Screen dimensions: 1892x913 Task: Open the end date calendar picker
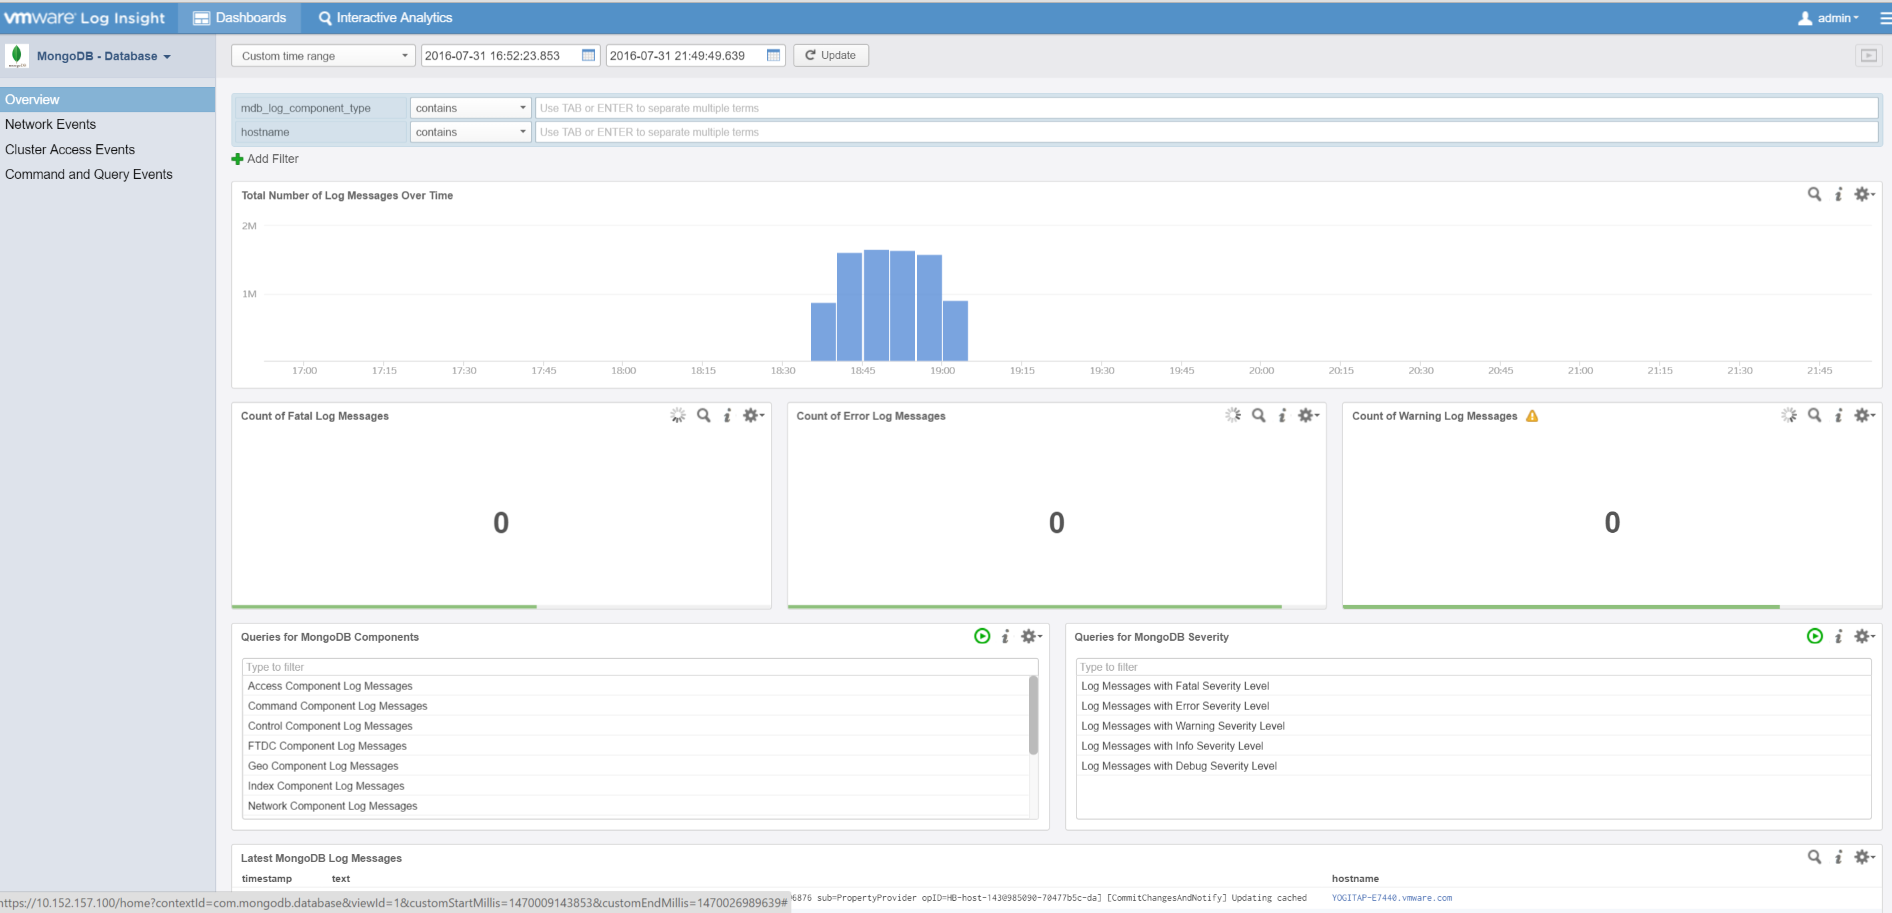pos(774,56)
